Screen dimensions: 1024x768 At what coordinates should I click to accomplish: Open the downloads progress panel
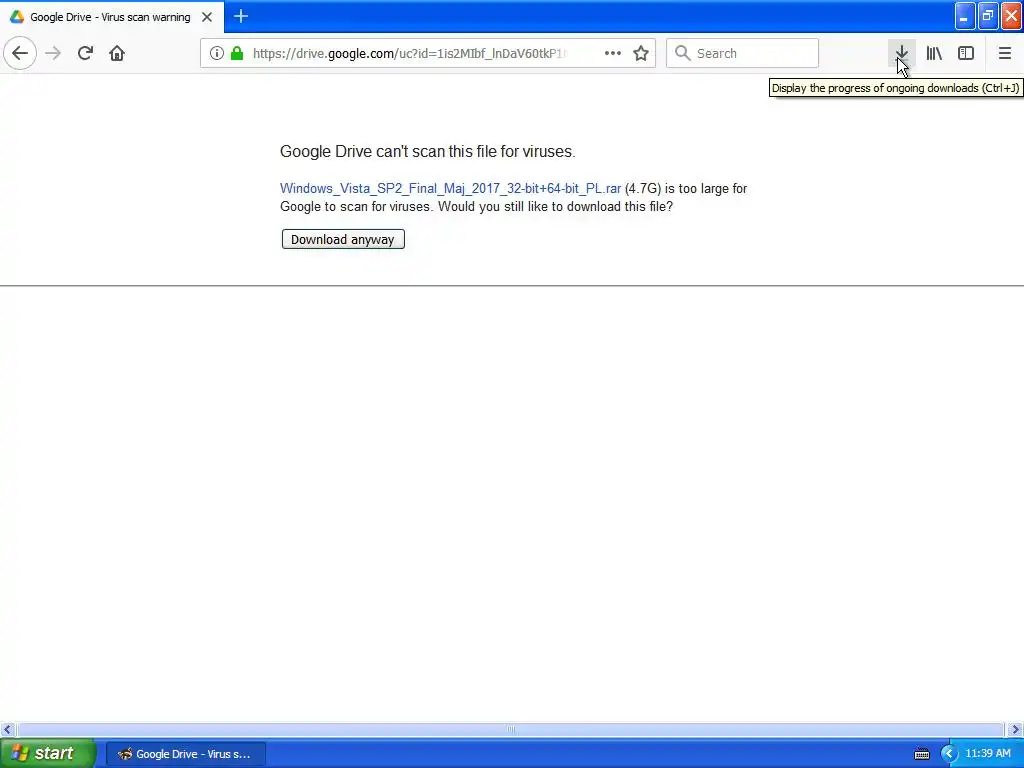(901, 53)
